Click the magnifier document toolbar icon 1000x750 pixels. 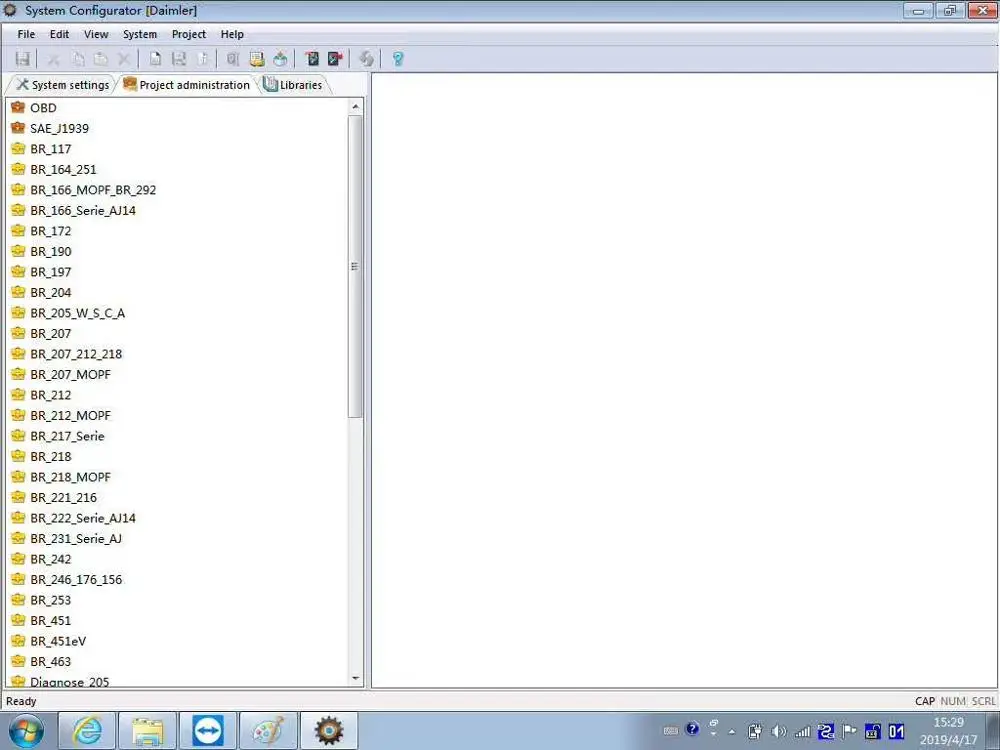pyautogui.click(x=233, y=59)
